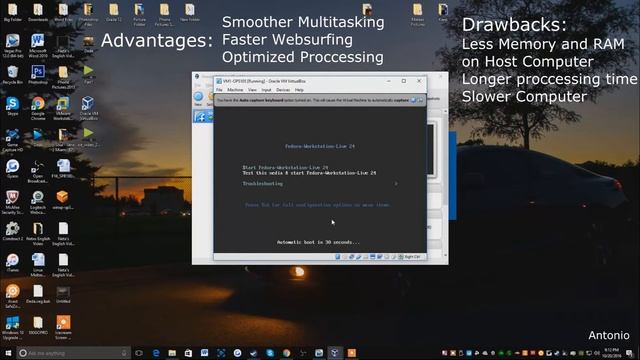Open the View menu in the VM window
Viewport: 640px width, 360px height.
pos(252,90)
